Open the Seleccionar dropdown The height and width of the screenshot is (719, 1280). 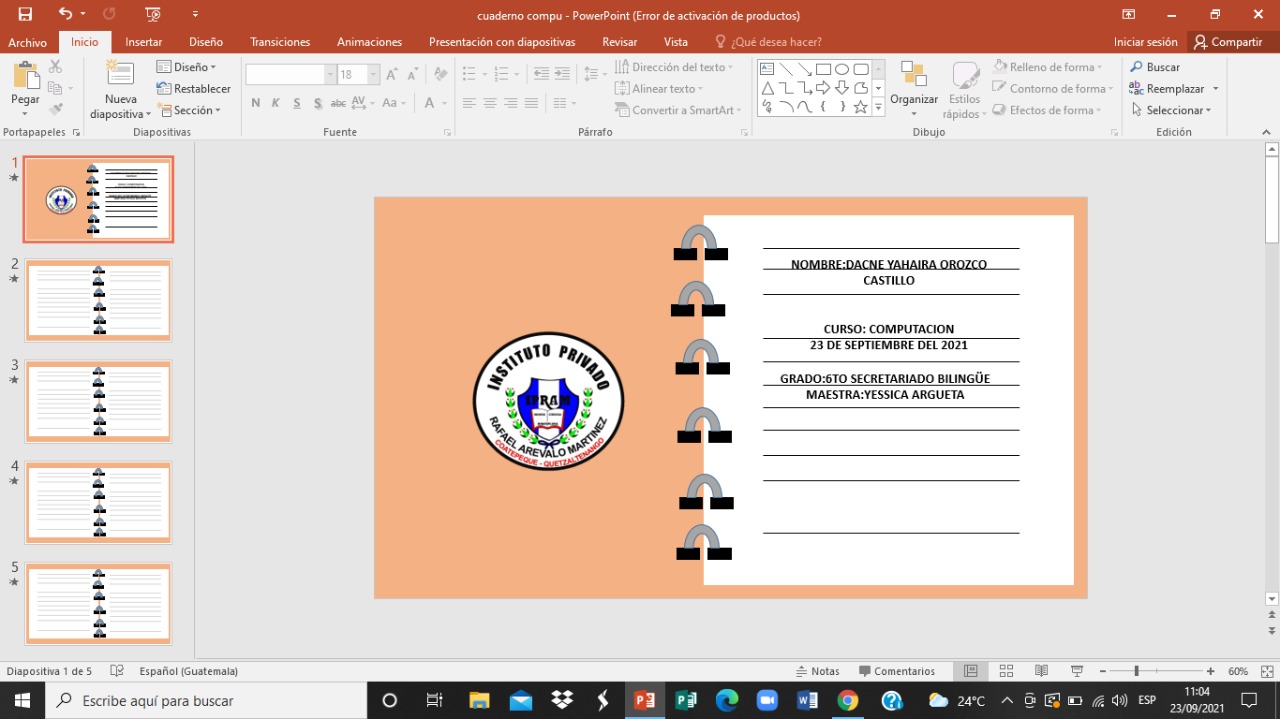pyautogui.click(x=1171, y=110)
